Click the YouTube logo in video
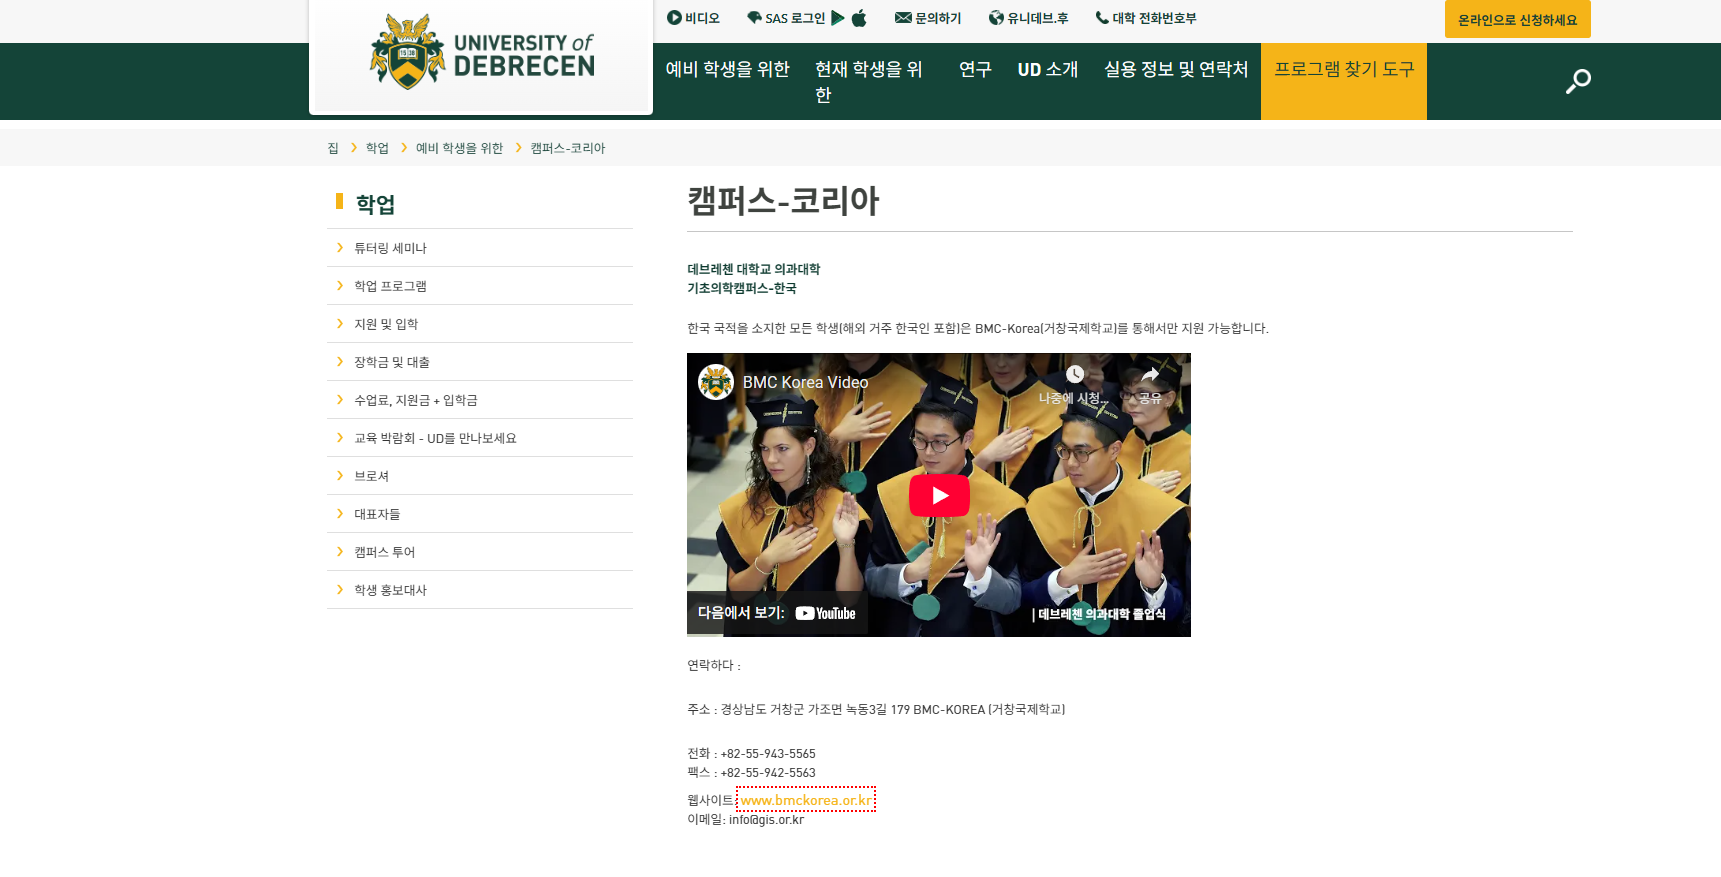The image size is (1721, 877). coord(826,613)
